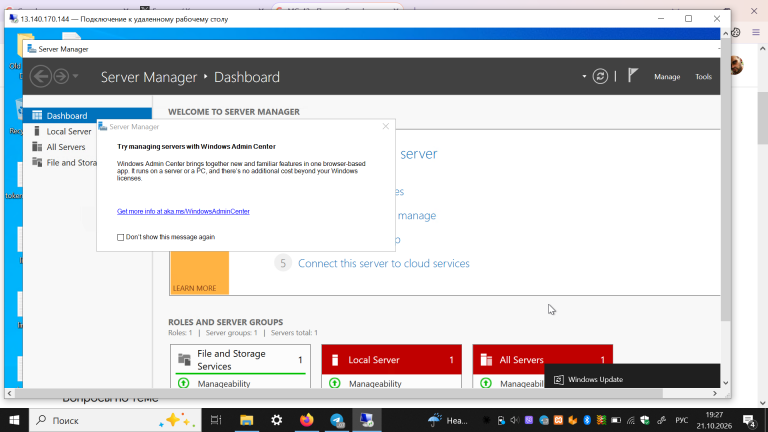Open the dropdown arrow beside refresh icon
The height and width of the screenshot is (432, 768).
(584, 76)
